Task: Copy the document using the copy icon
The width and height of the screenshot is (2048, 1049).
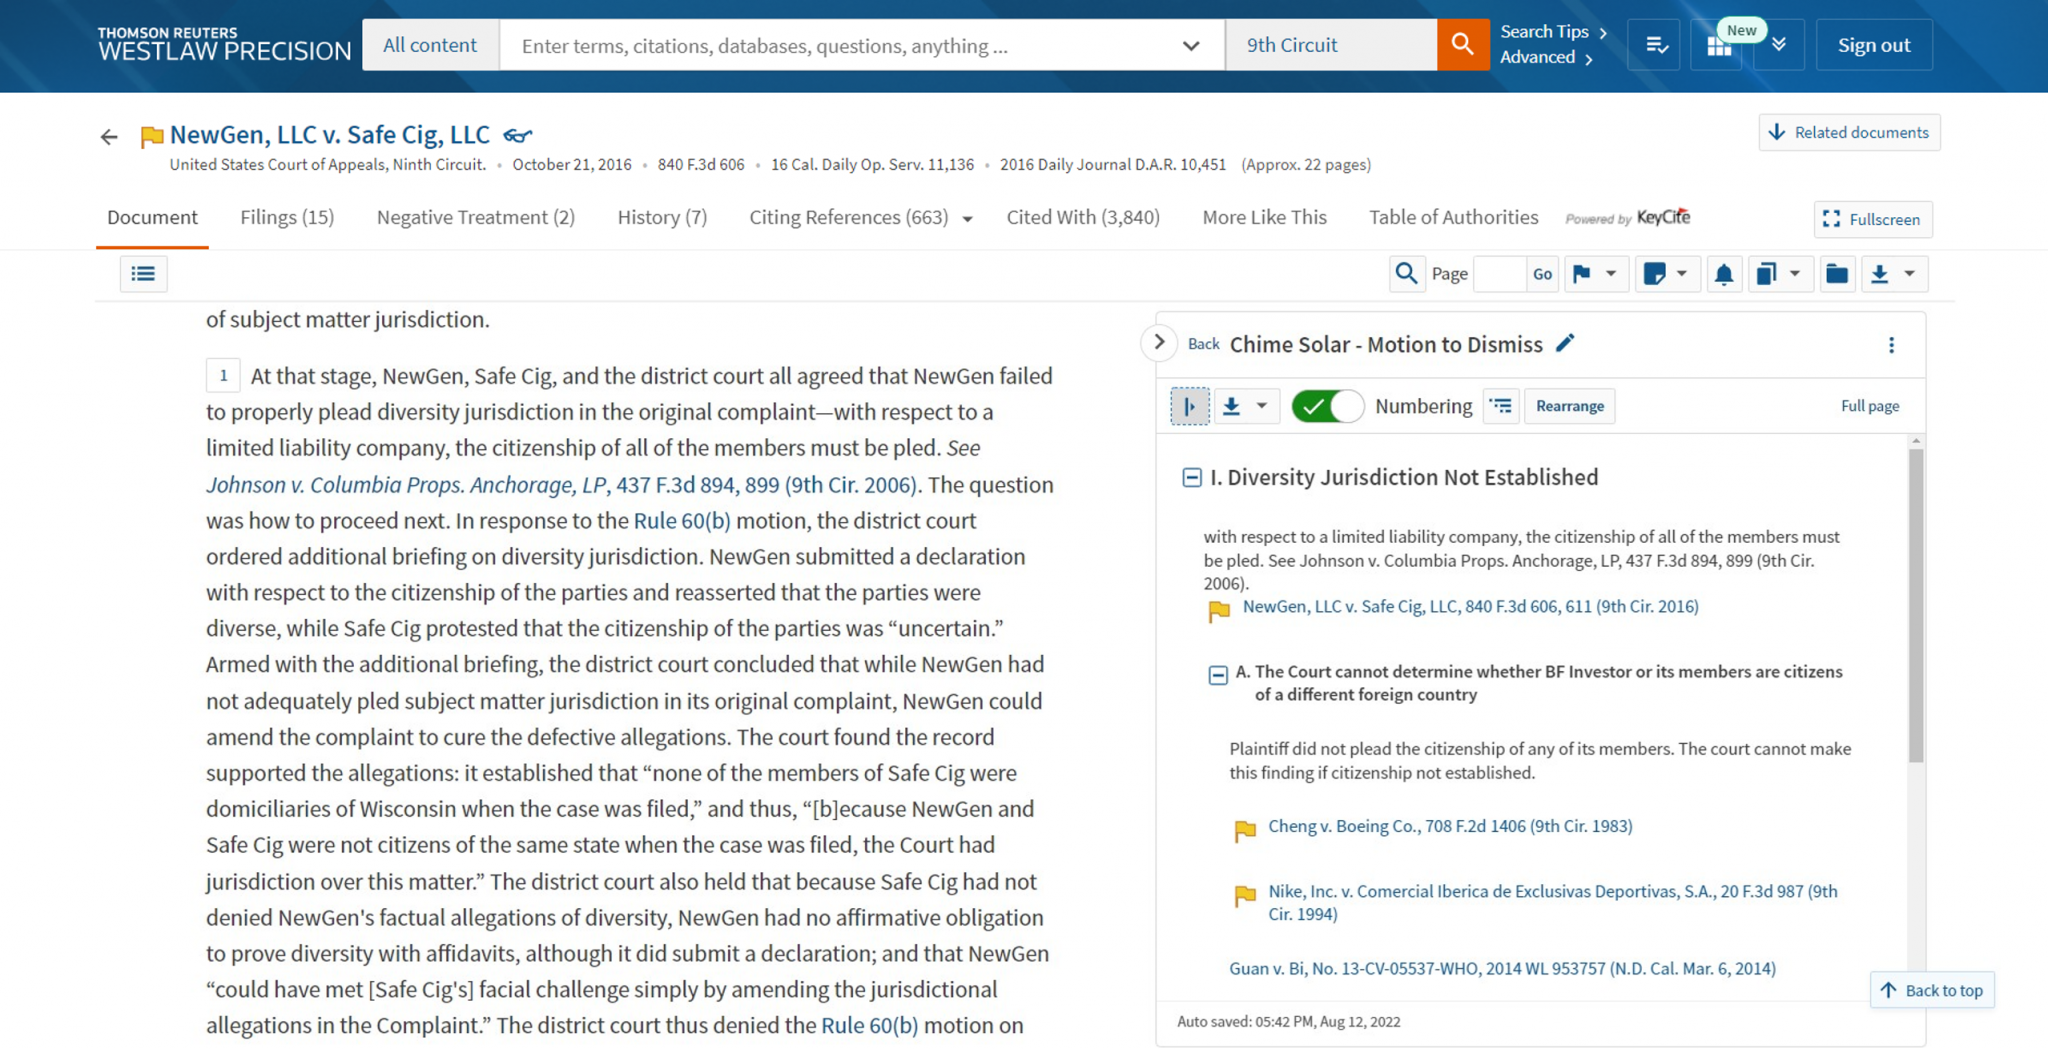Action: (1767, 273)
